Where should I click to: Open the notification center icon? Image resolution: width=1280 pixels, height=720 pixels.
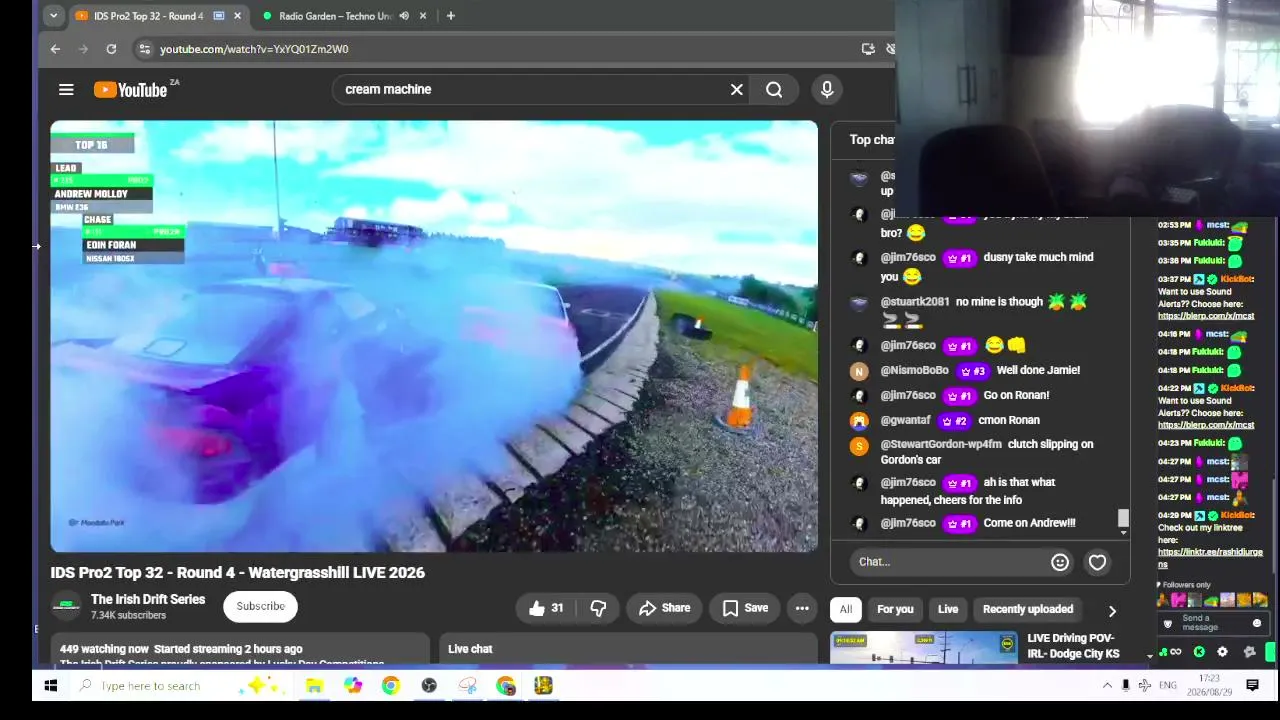pos(1252,686)
